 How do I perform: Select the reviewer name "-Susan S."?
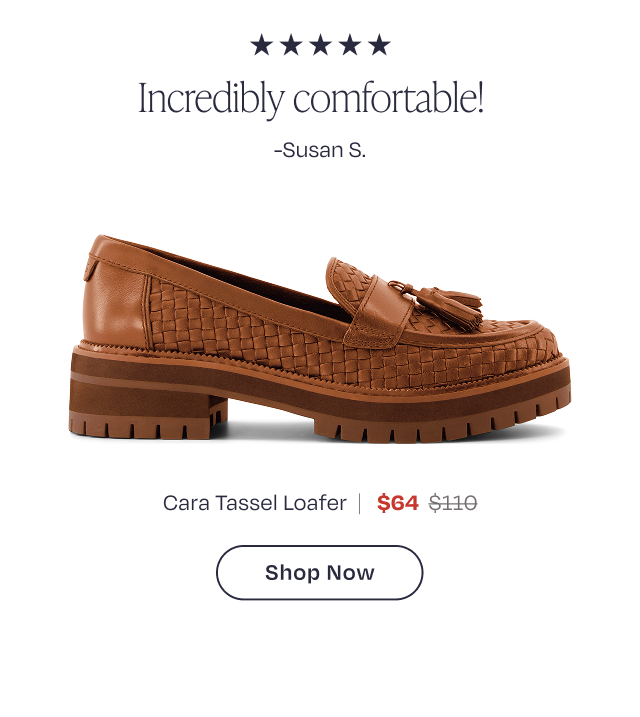click(320, 152)
